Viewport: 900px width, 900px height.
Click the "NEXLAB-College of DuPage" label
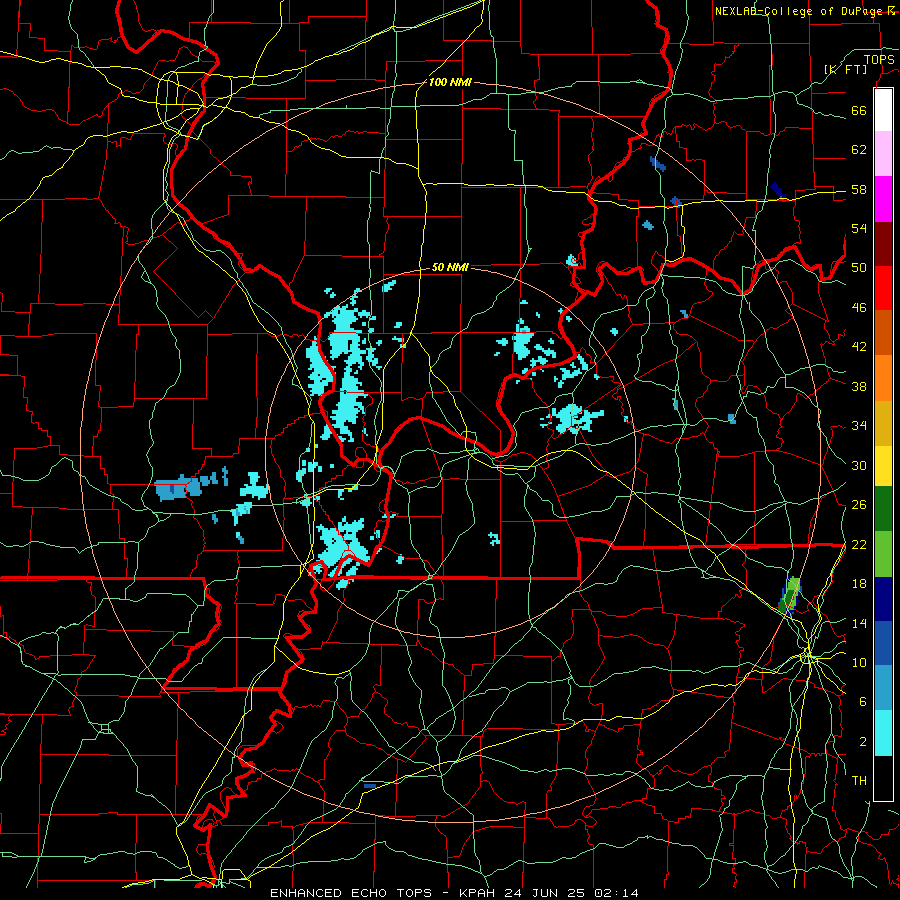click(799, 11)
